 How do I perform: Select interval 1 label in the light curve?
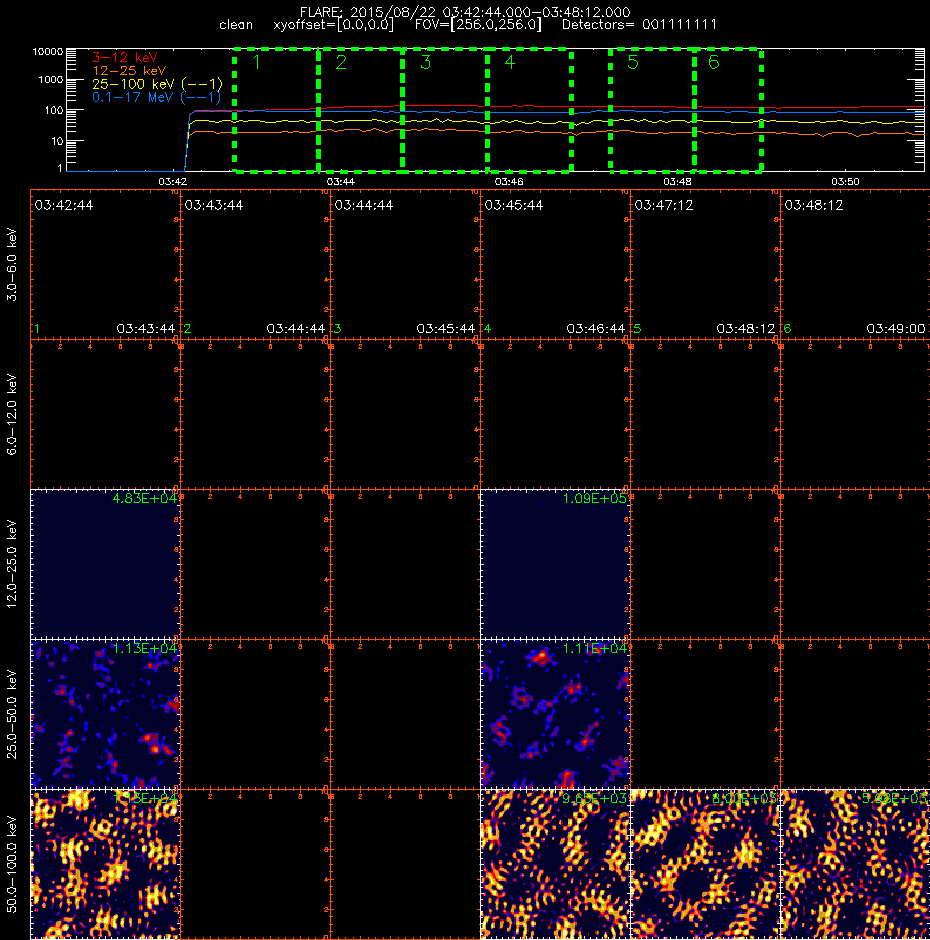point(257,62)
